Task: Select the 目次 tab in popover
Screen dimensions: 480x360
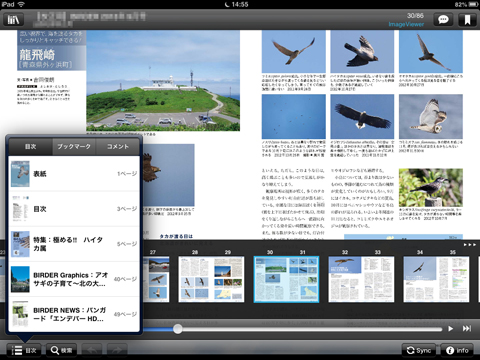Action: pyautogui.click(x=31, y=146)
